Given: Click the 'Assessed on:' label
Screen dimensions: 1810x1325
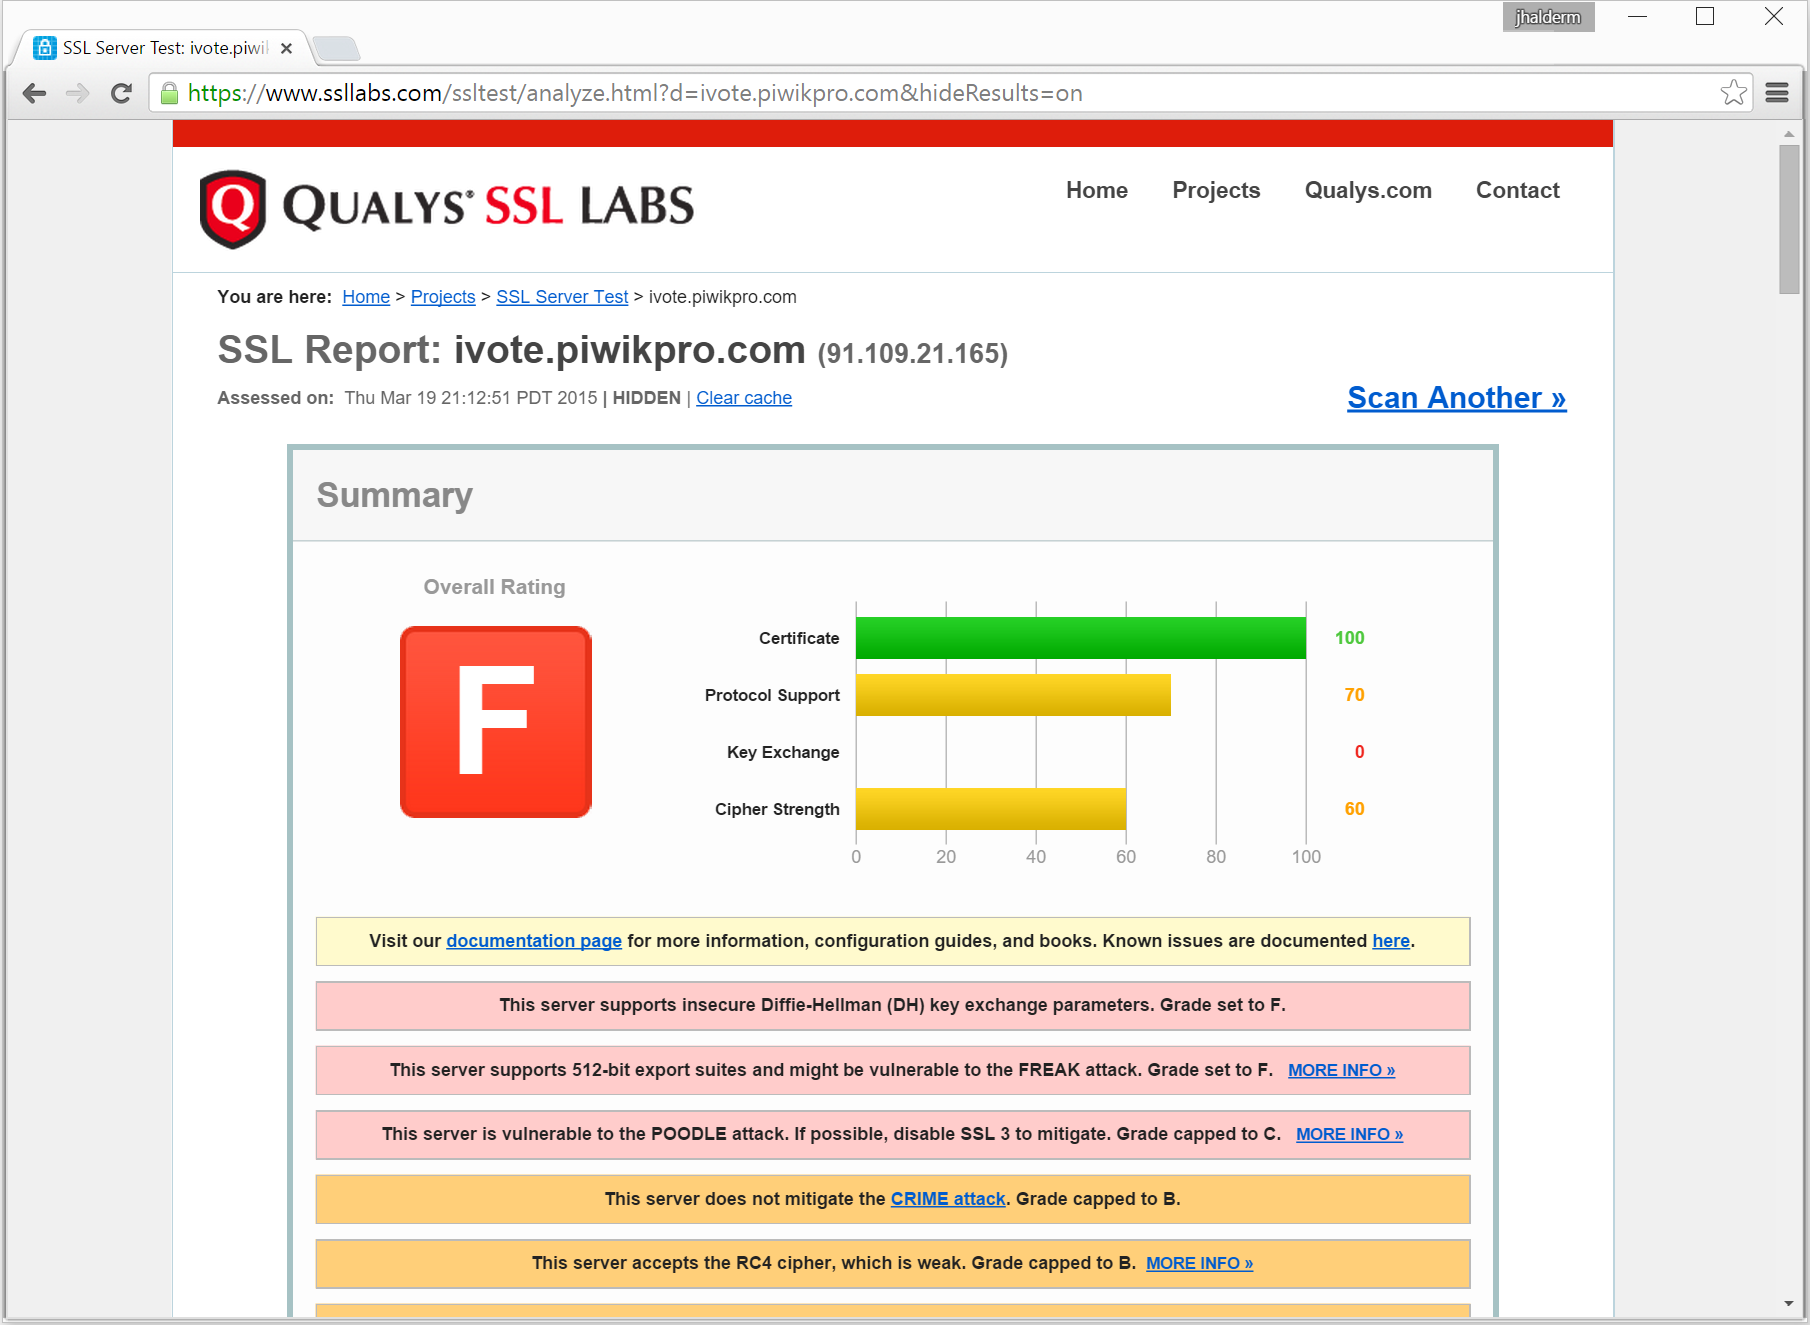Looking at the screenshot, I should [276, 398].
